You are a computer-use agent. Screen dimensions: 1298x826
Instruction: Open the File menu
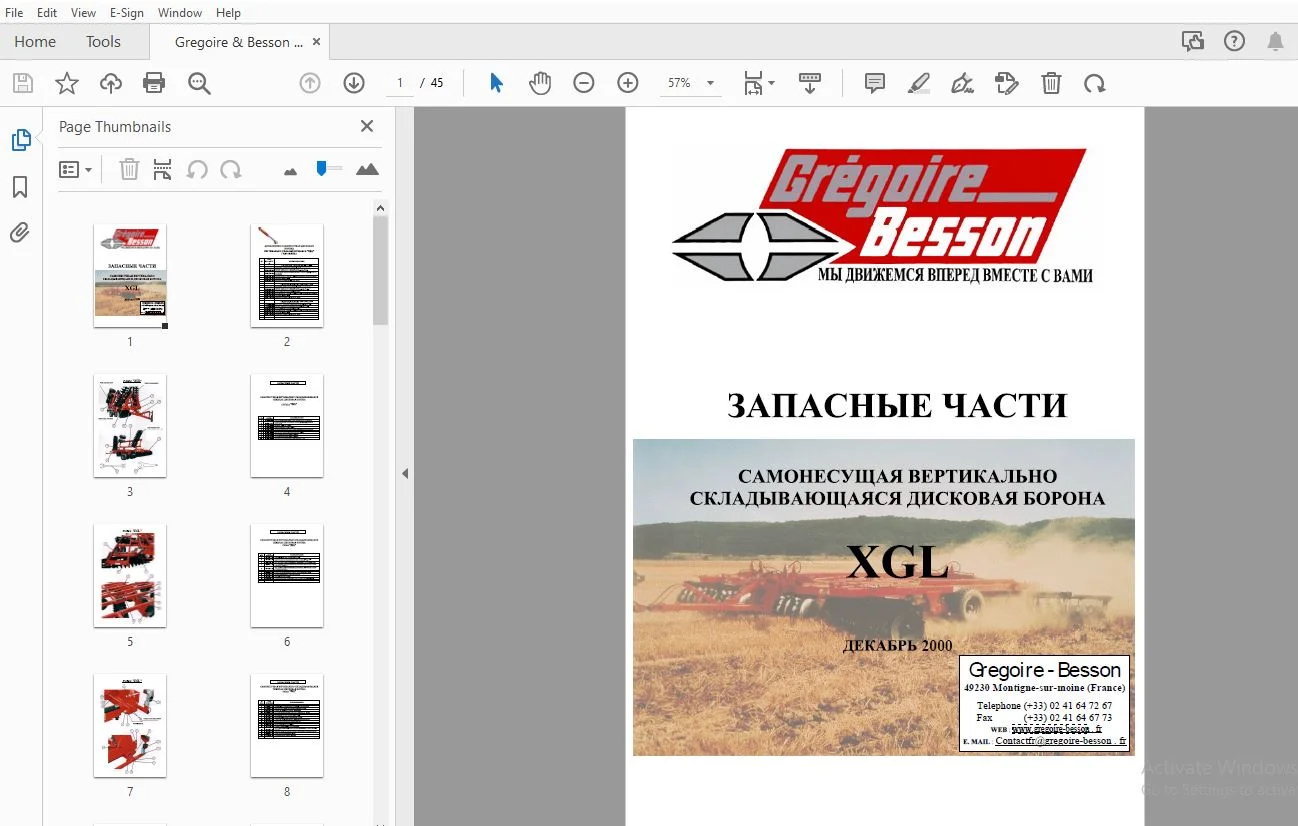[x=14, y=13]
